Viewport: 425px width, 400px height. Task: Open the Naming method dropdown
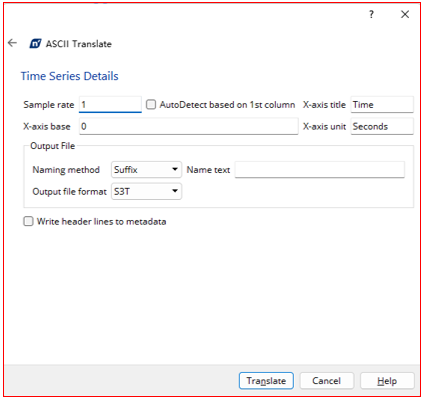click(146, 170)
